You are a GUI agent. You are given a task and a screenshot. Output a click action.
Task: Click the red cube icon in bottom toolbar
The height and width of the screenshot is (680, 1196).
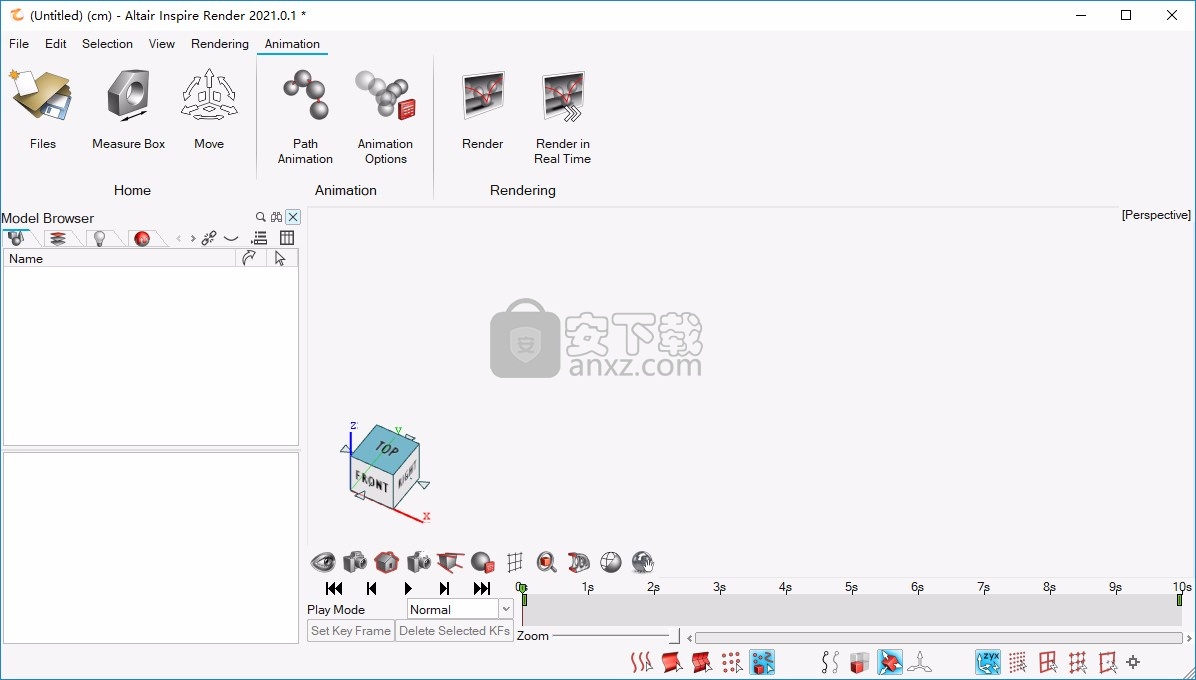[860, 662]
